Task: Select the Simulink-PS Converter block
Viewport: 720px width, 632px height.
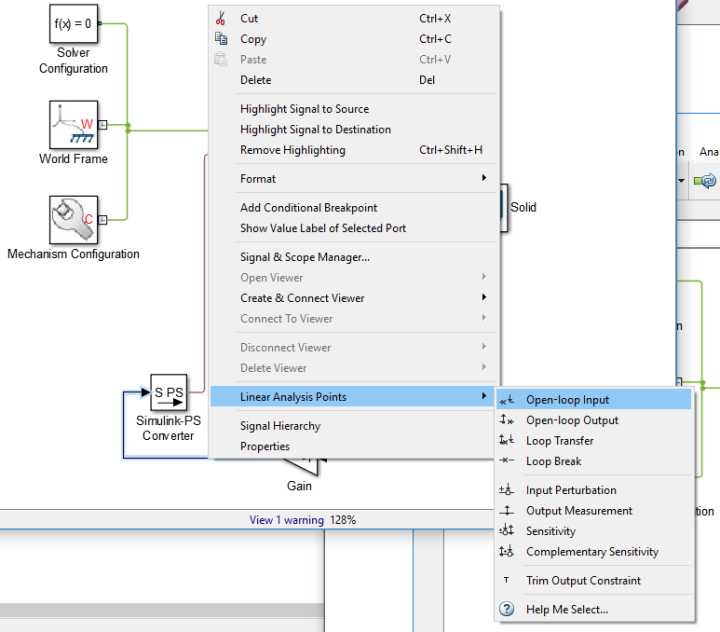Action: point(169,393)
